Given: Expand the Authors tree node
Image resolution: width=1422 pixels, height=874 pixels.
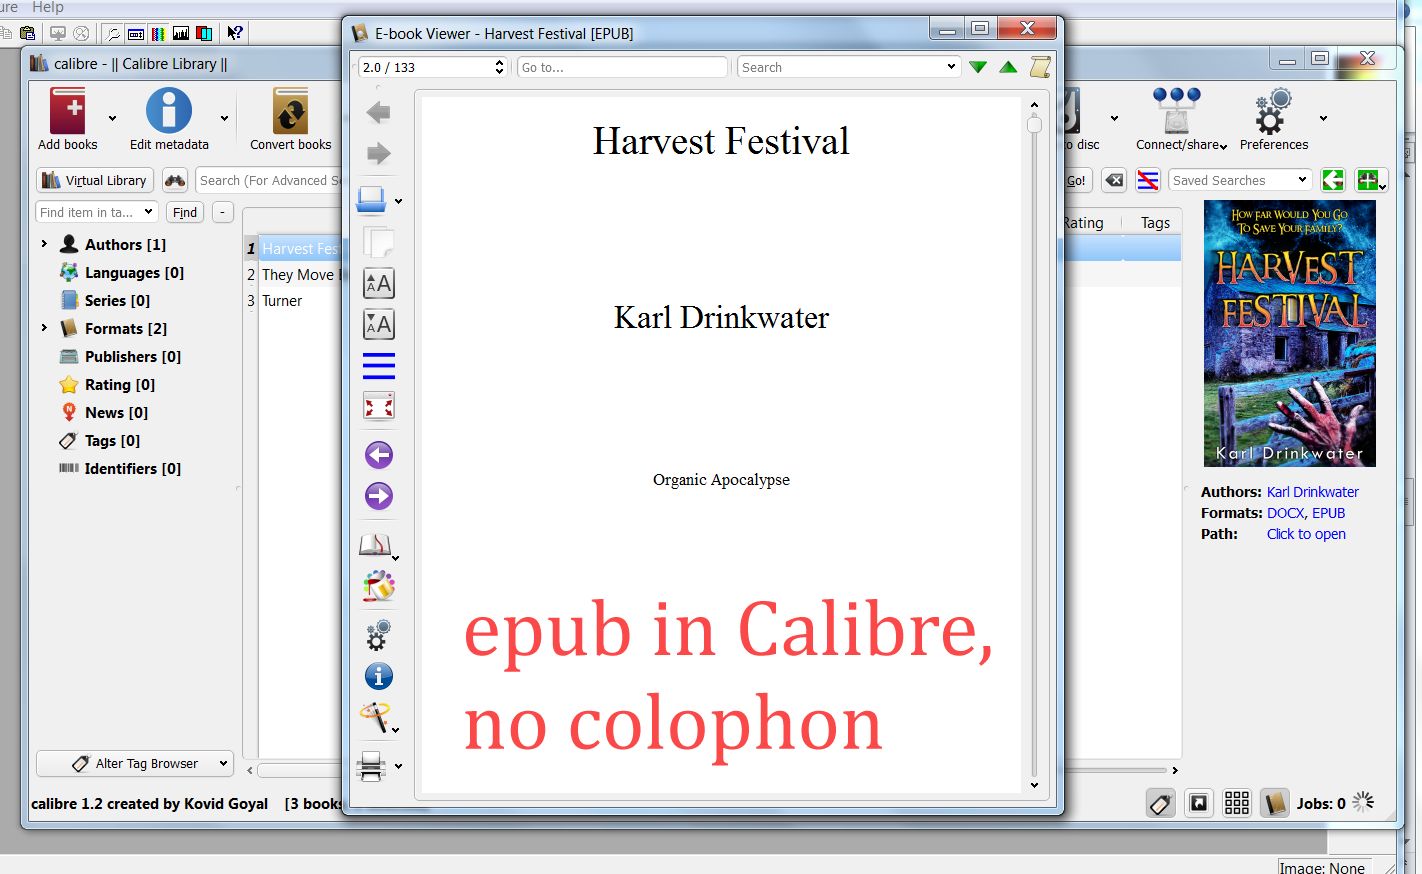Looking at the screenshot, I should click(44, 244).
